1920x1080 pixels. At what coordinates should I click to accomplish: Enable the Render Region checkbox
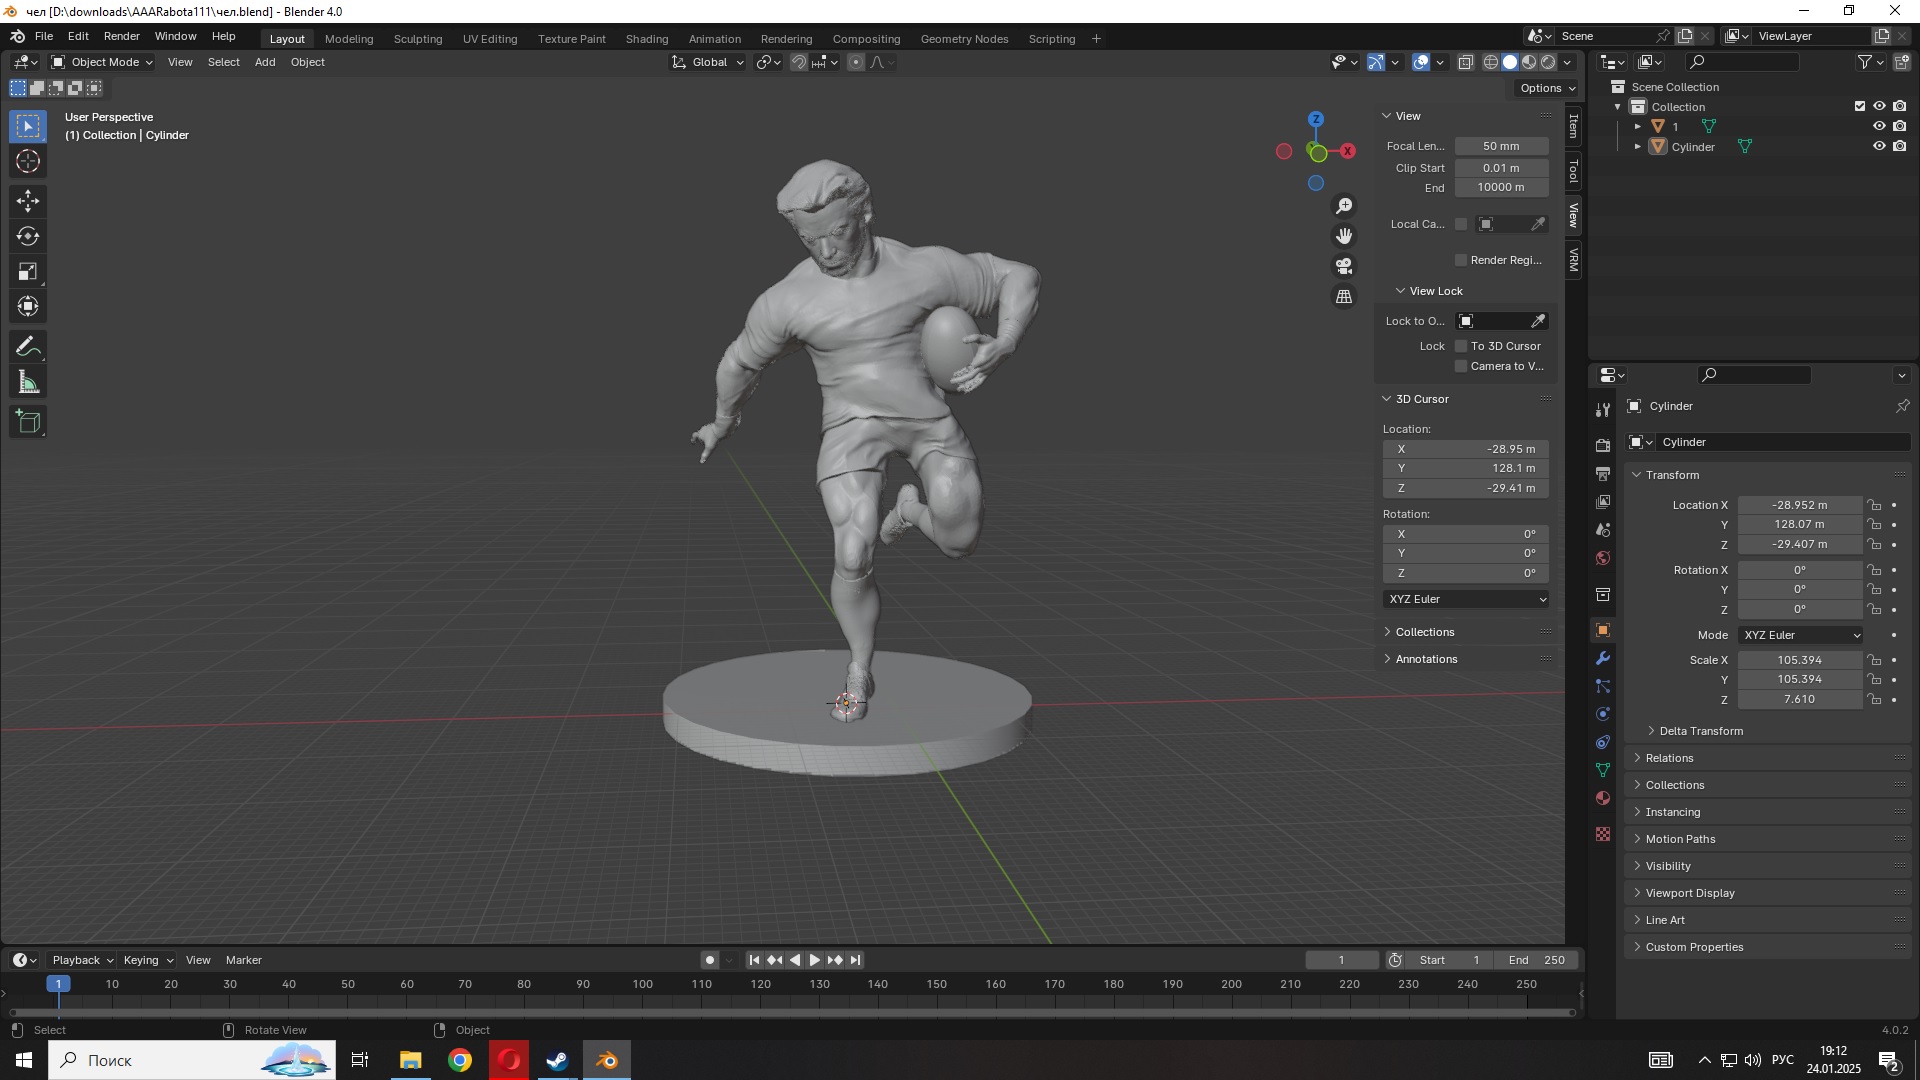tap(1461, 260)
